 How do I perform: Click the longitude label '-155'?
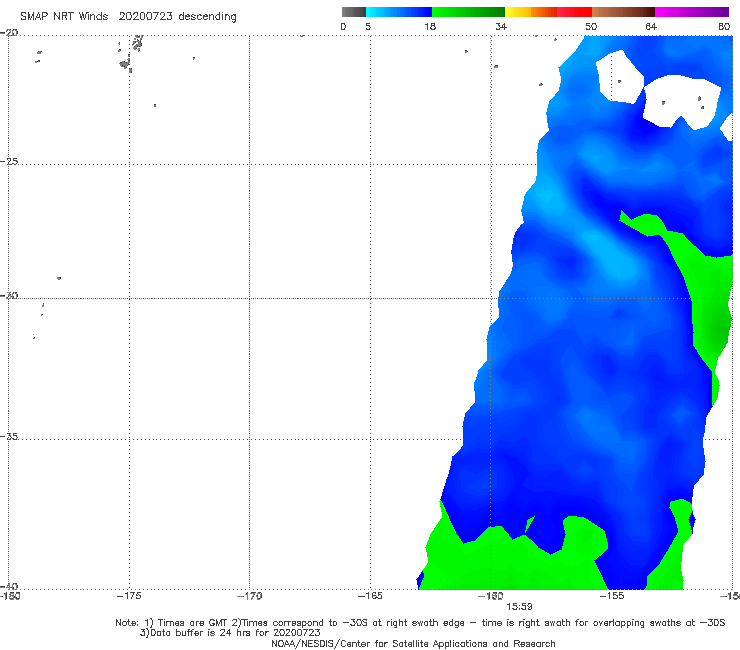click(612, 596)
